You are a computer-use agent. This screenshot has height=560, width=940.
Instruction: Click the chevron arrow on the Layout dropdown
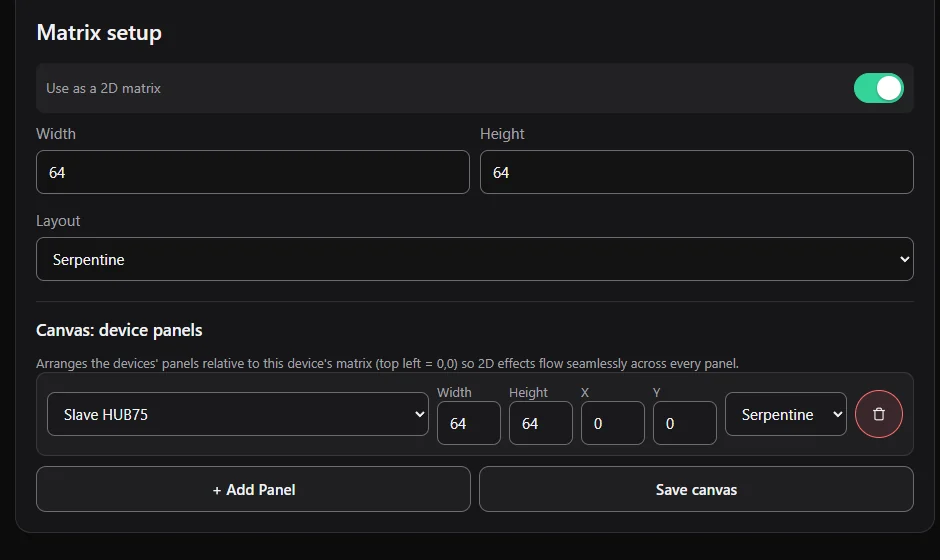[905, 259]
